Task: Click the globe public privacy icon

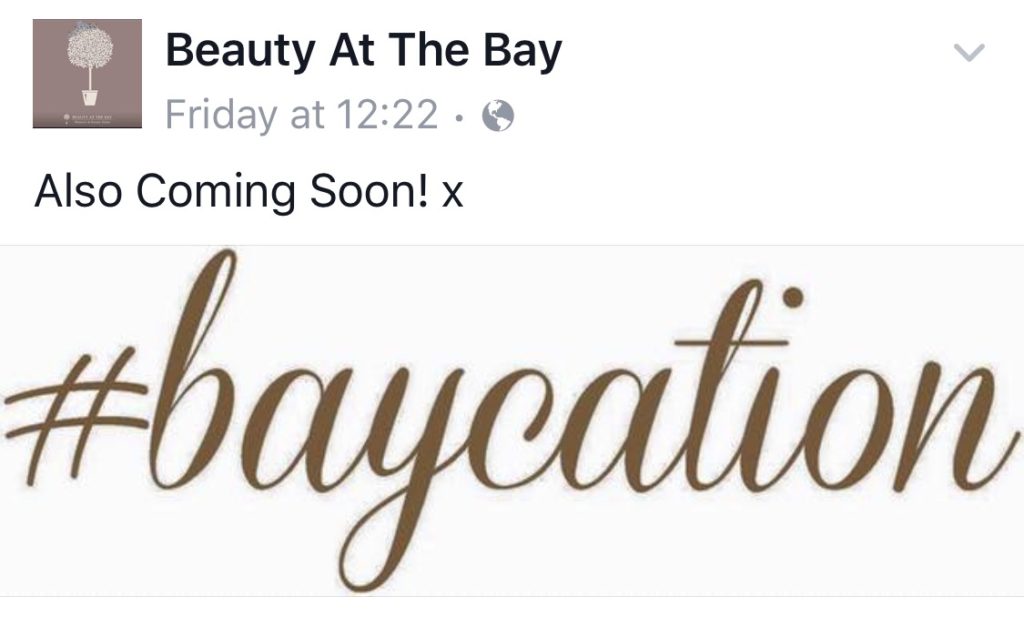Action: click(498, 116)
